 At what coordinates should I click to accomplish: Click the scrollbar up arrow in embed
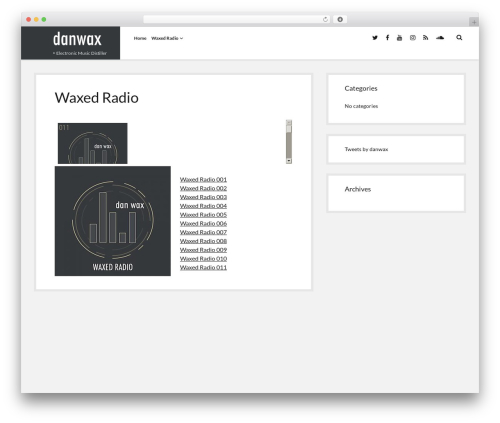(289, 122)
